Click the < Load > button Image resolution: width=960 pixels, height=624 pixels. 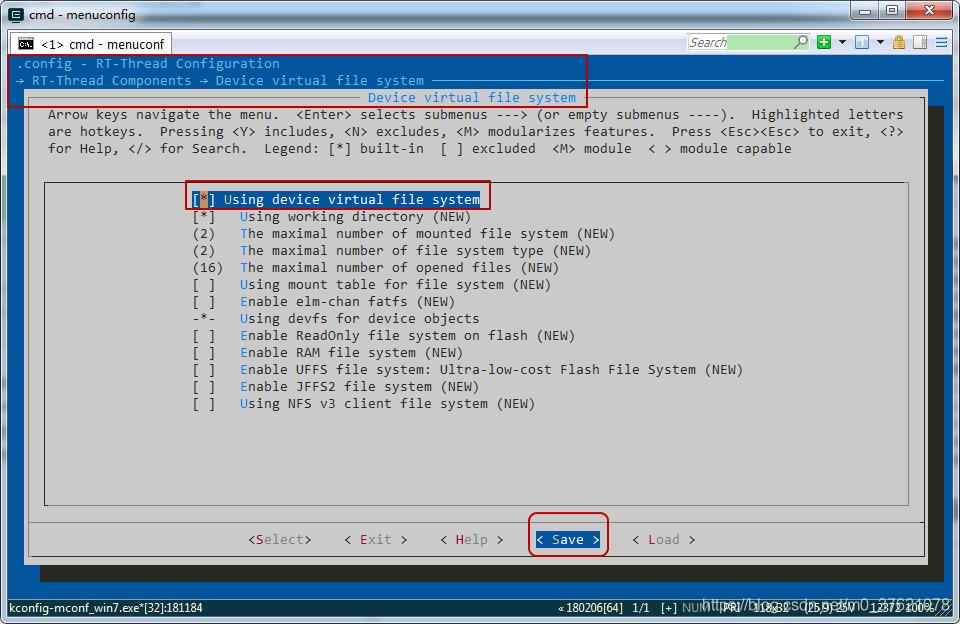(x=664, y=539)
